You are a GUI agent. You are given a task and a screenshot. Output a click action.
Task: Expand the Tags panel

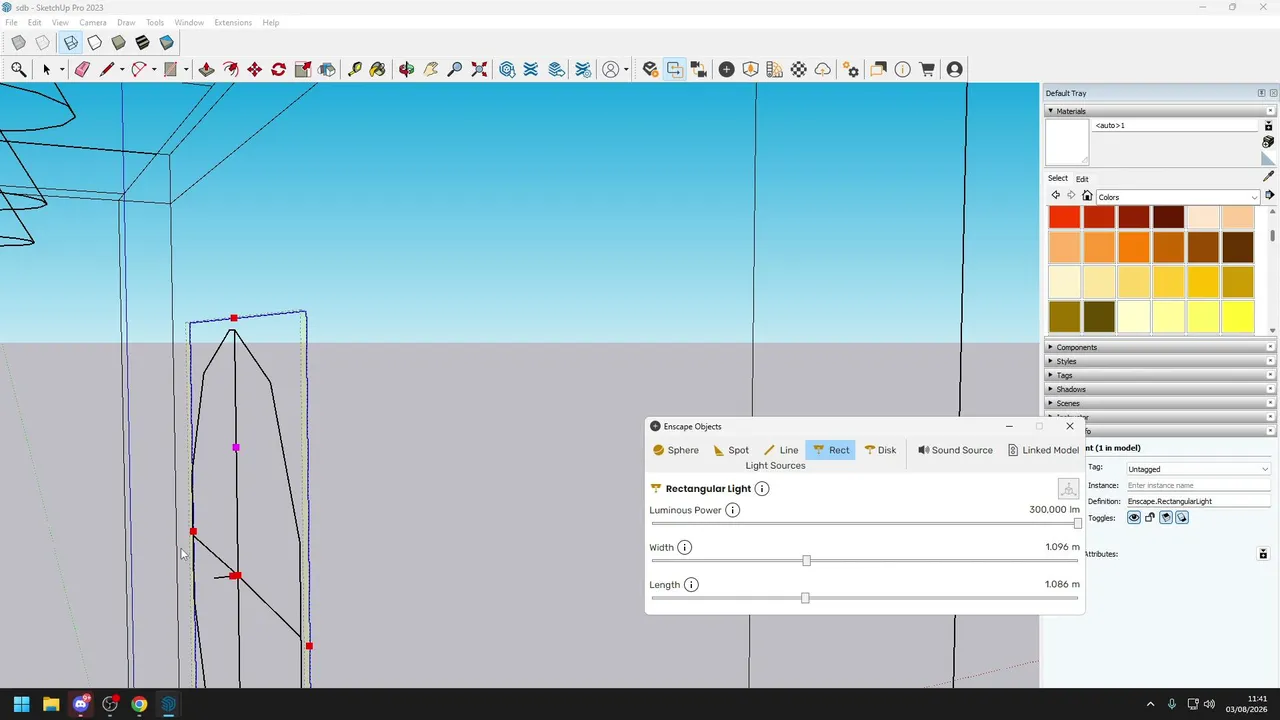click(x=1160, y=375)
